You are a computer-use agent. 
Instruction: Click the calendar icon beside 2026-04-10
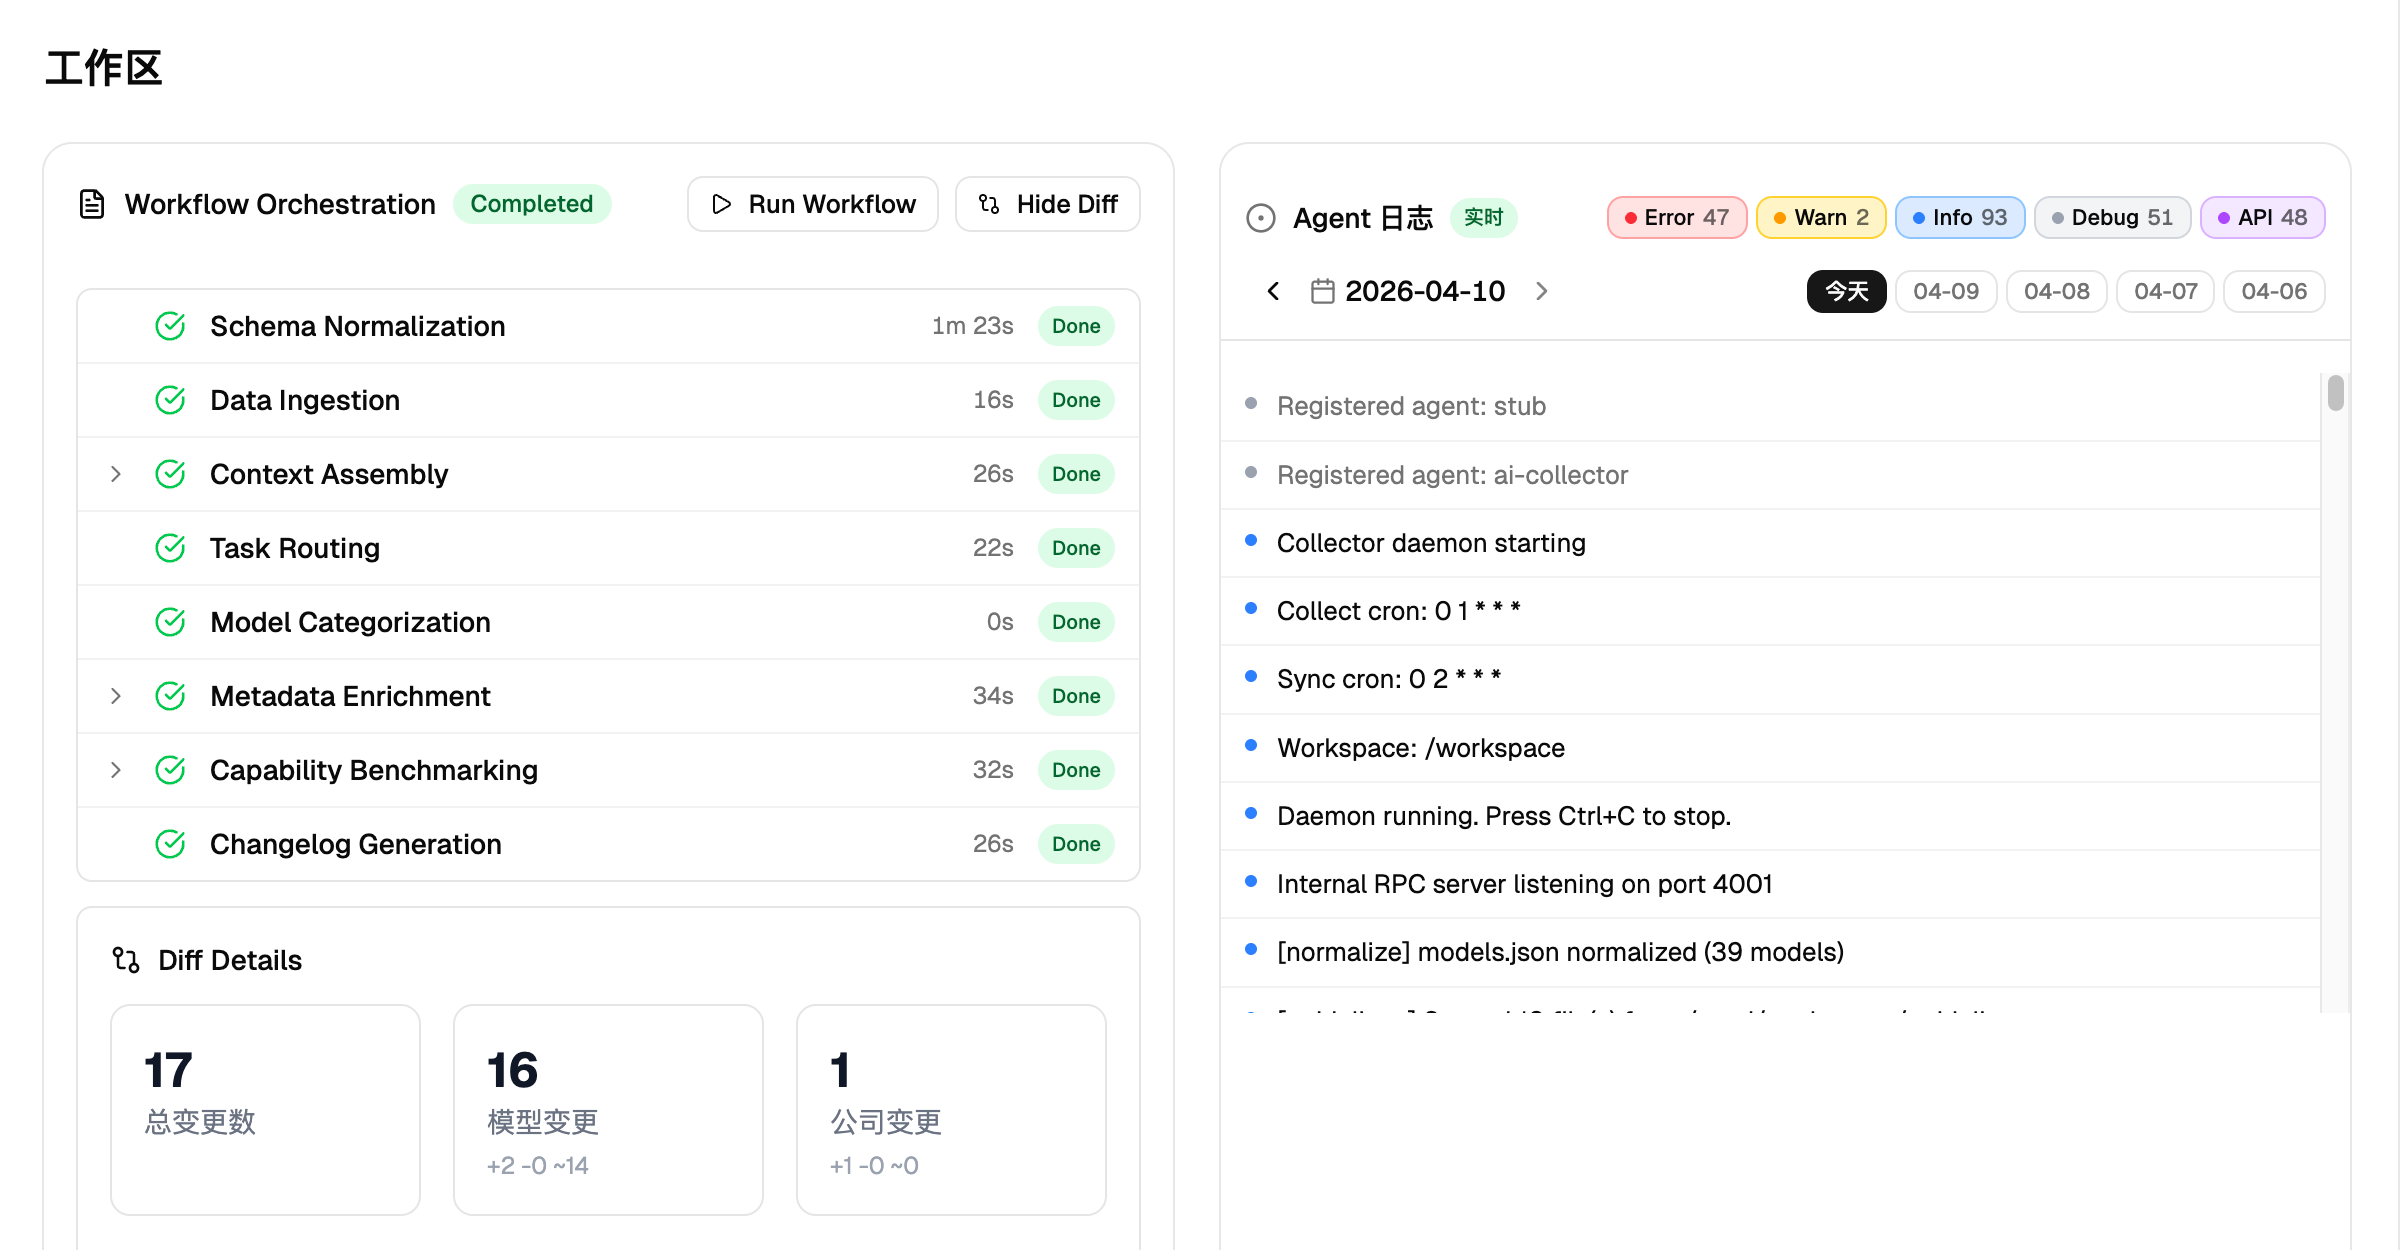(1322, 291)
